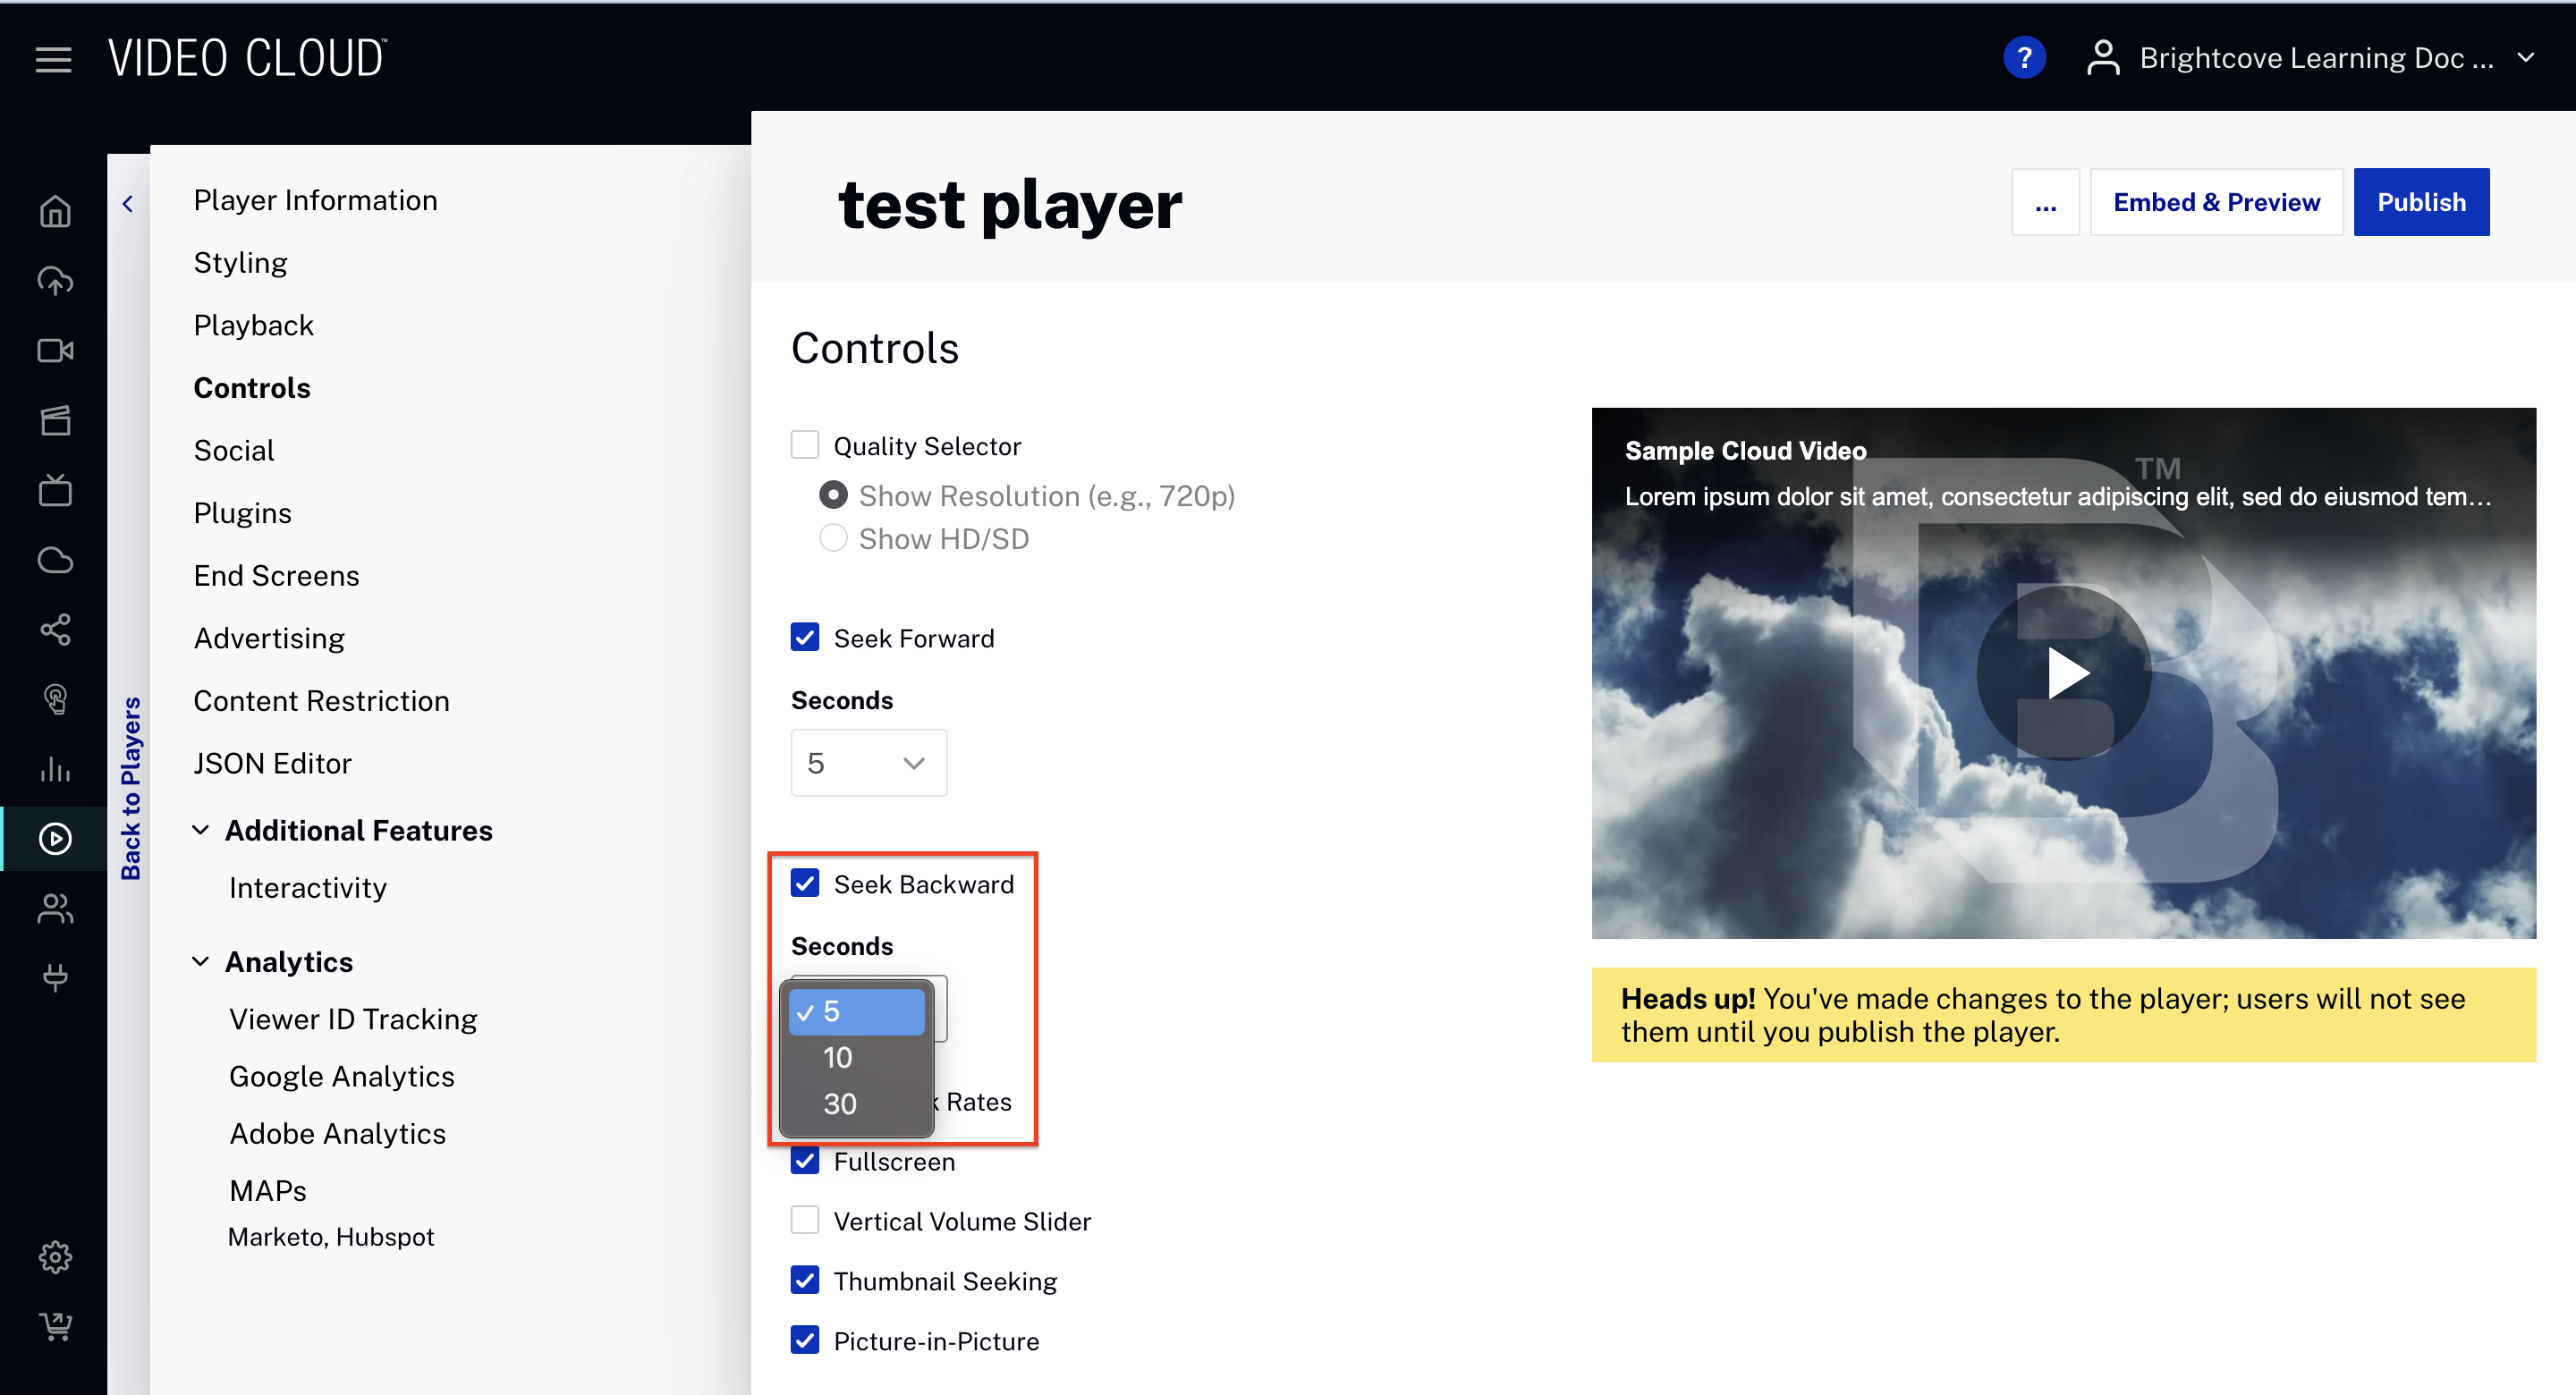Open the Plugins section
The width and height of the screenshot is (2576, 1395).
pos(242,513)
